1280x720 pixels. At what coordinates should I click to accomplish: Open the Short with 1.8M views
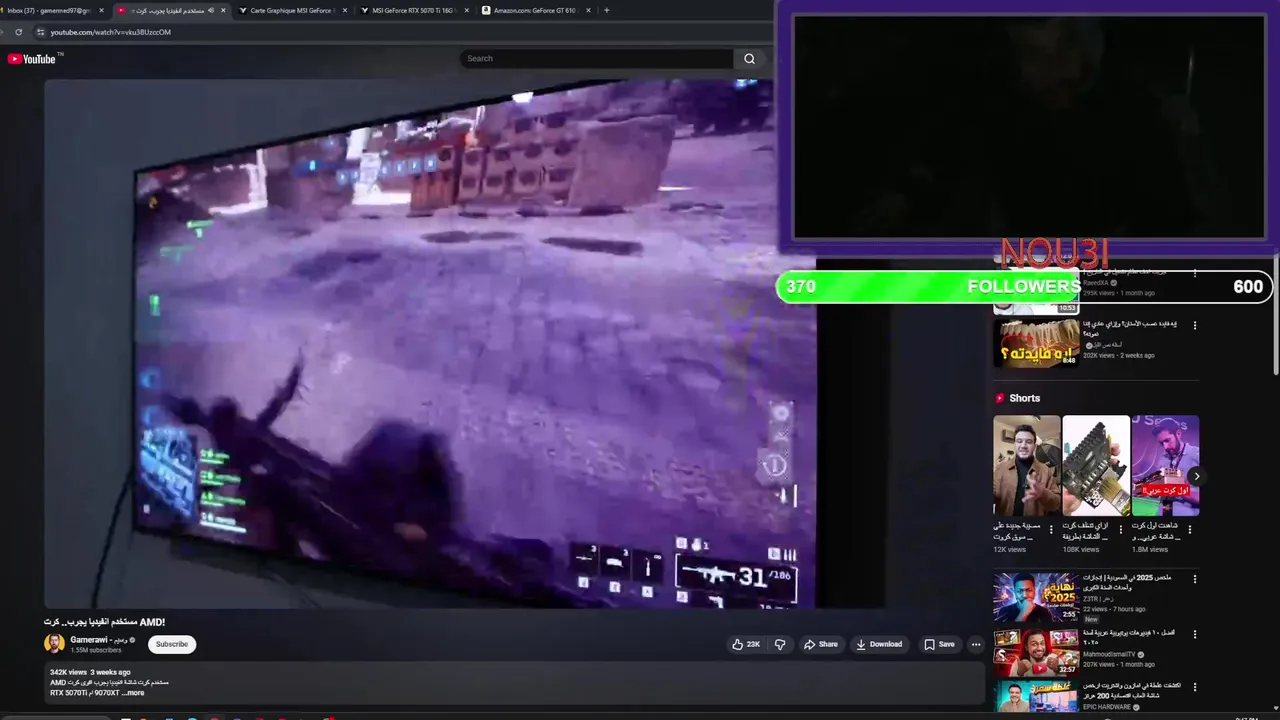coord(1165,466)
